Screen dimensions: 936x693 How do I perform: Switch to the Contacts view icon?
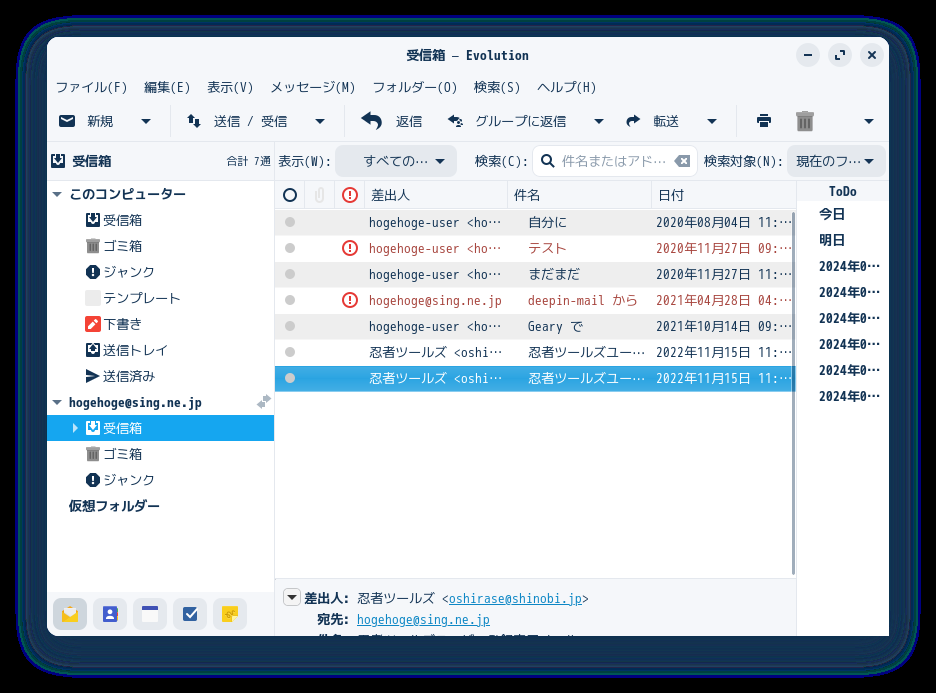(110, 614)
